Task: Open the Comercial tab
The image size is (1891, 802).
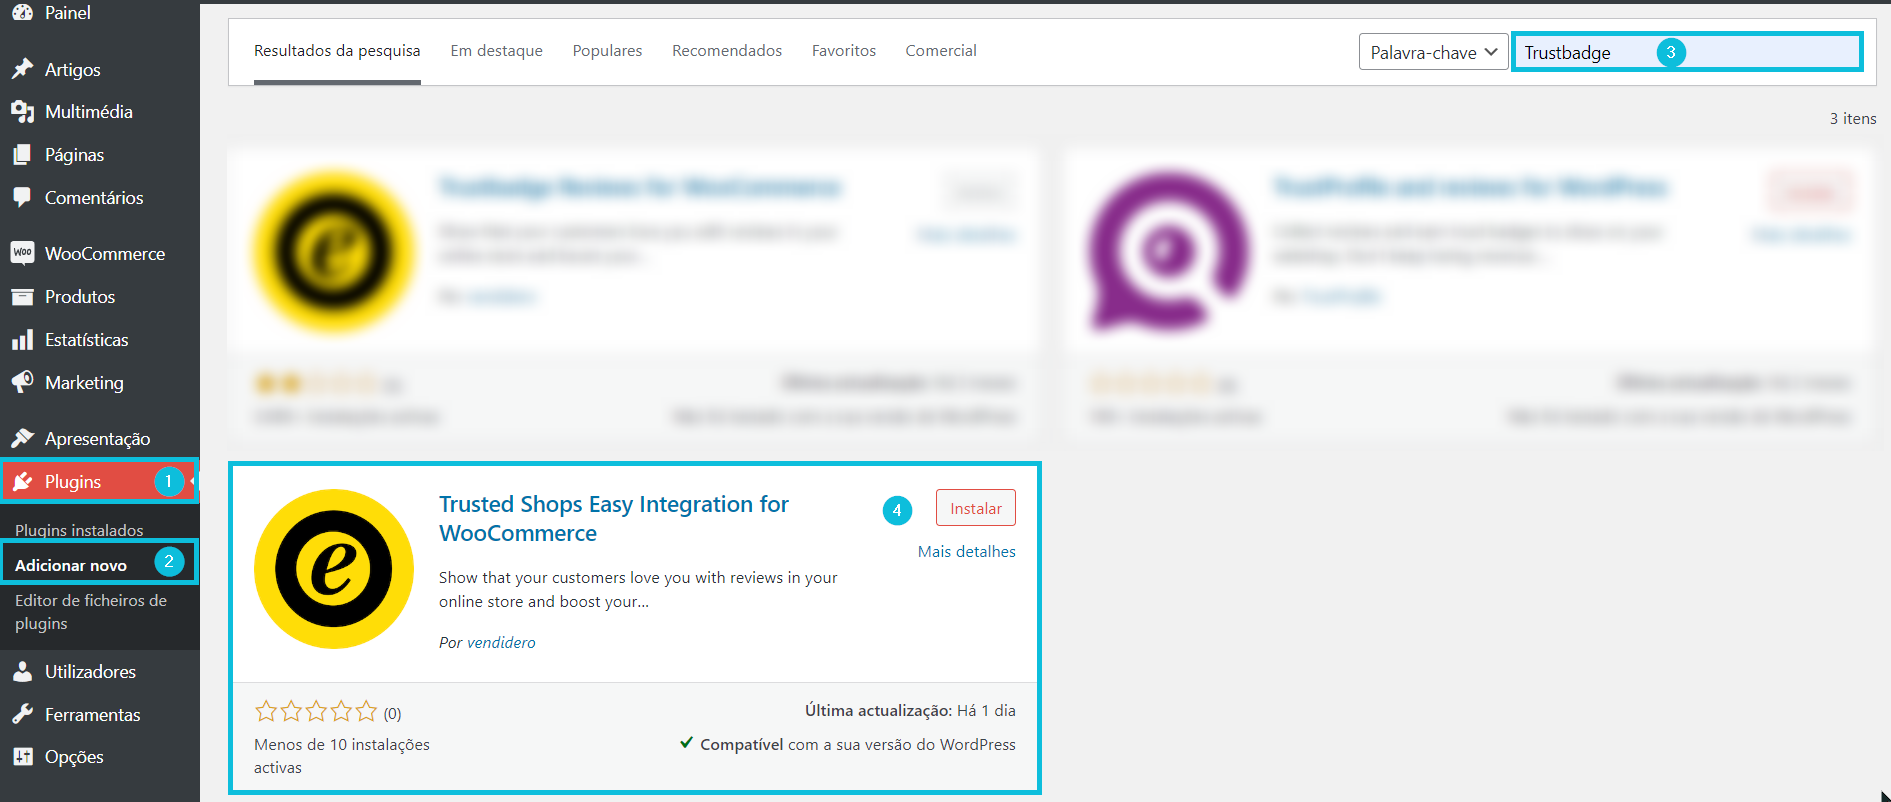Action: coord(941,51)
